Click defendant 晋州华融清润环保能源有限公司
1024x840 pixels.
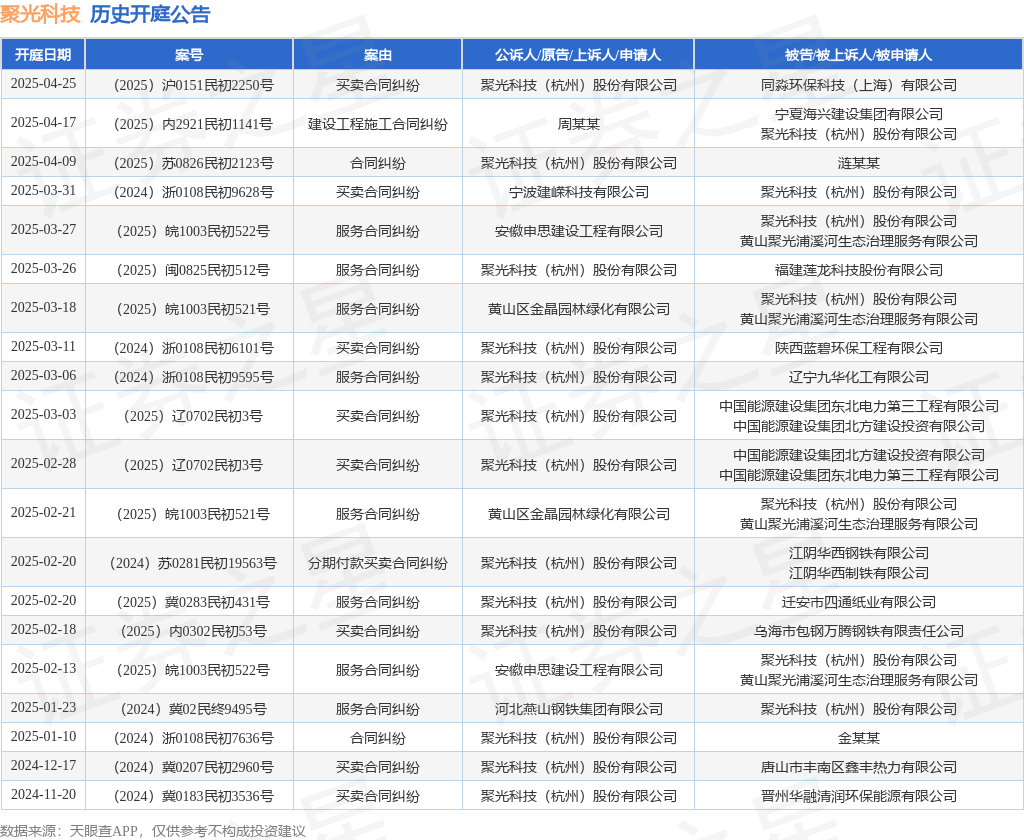click(x=858, y=796)
